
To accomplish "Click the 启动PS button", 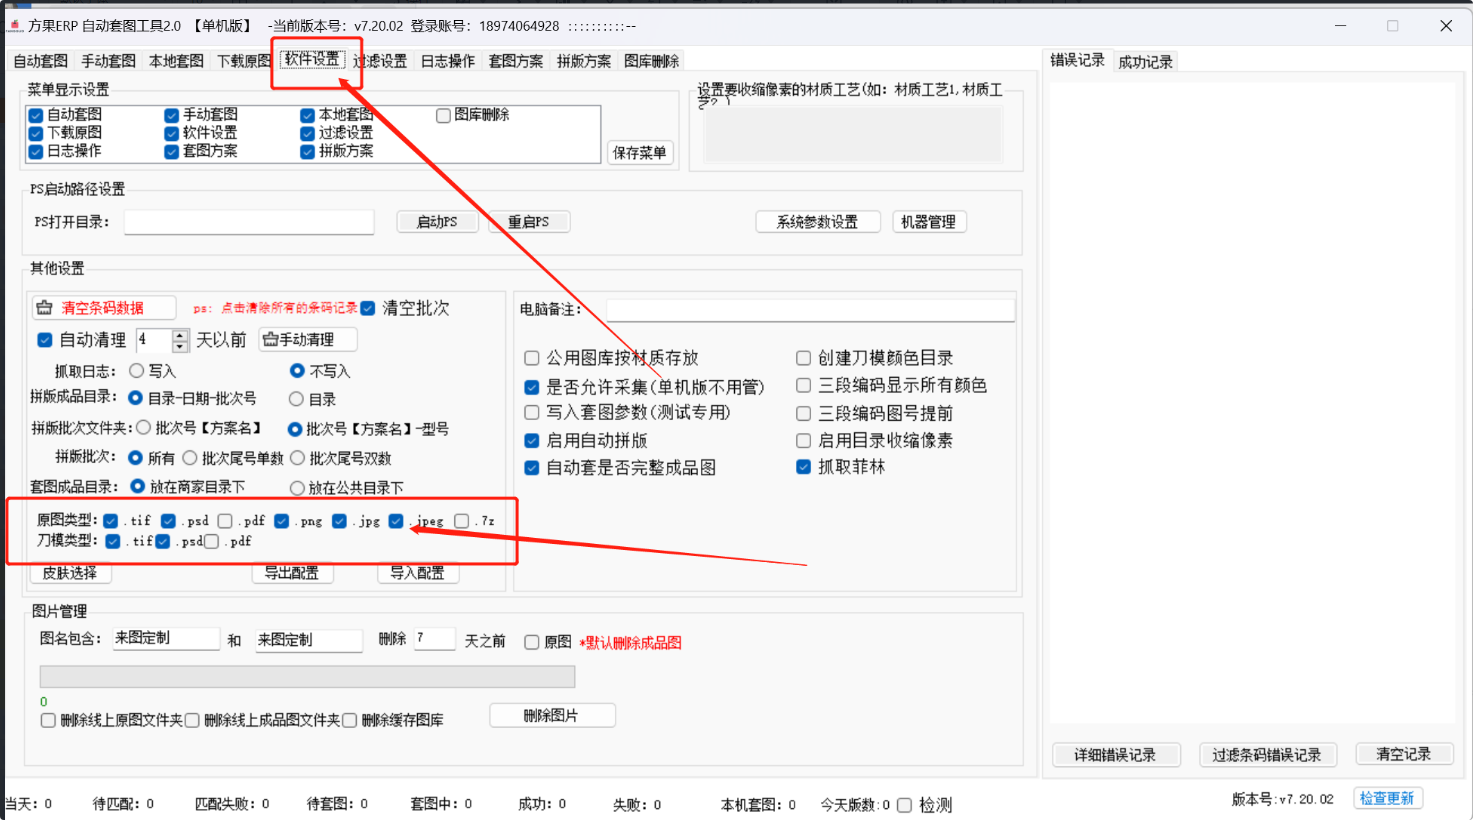I will (x=437, y=222).
